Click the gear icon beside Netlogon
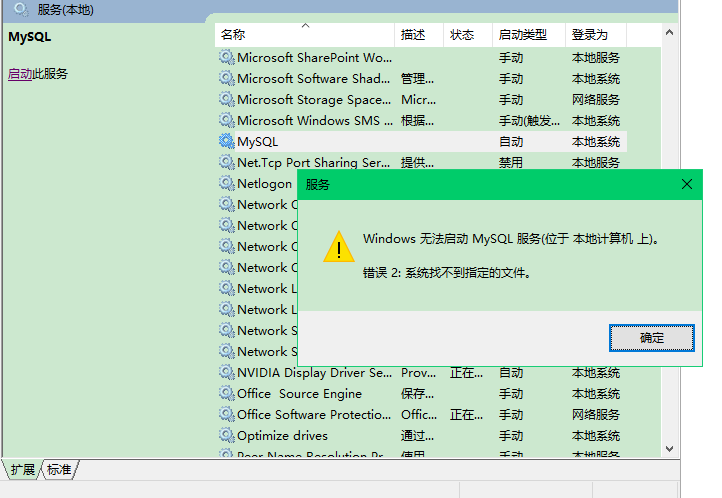The image size is (722, 498). (227, 184)
